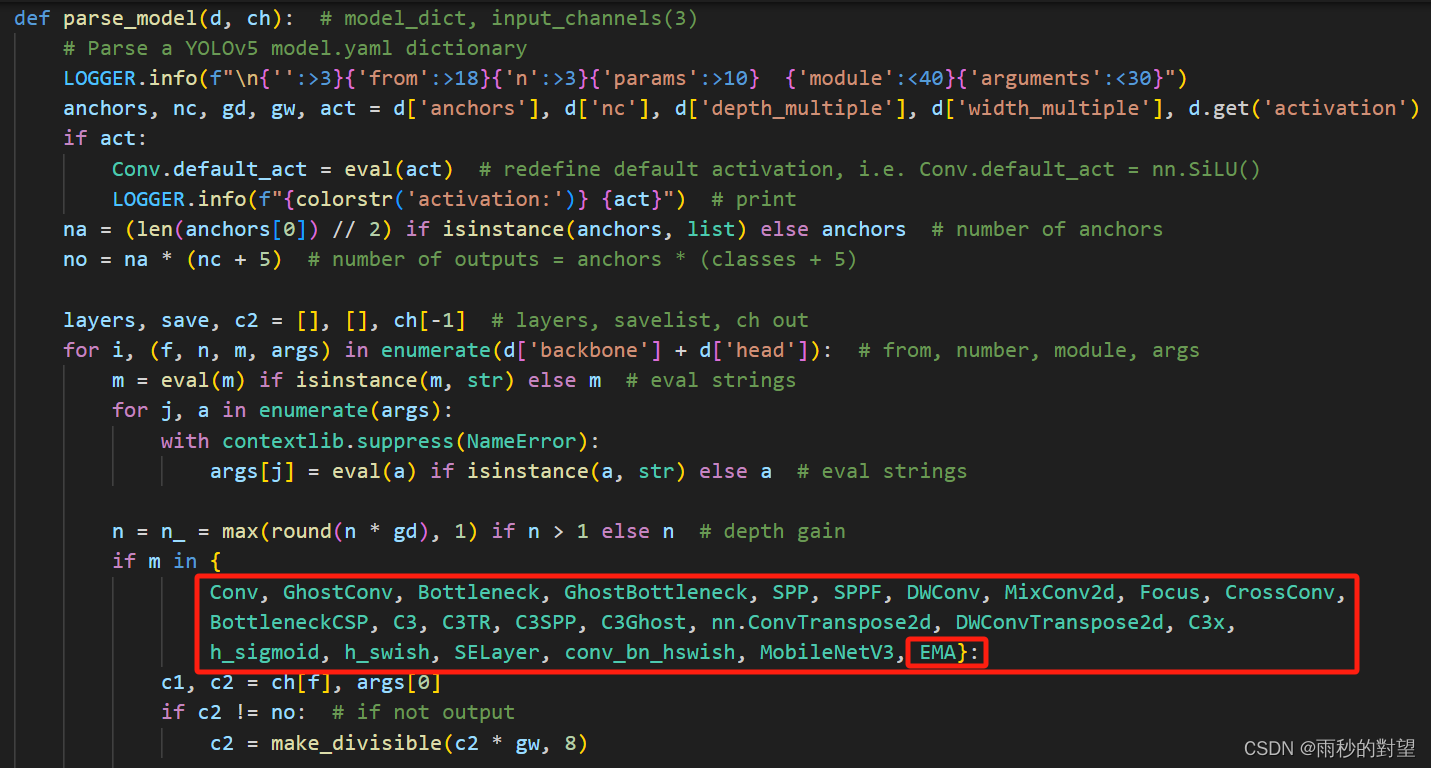The image size is (1431, 768).
Task: Click the make_divisible function call
Action: point(429,742)
